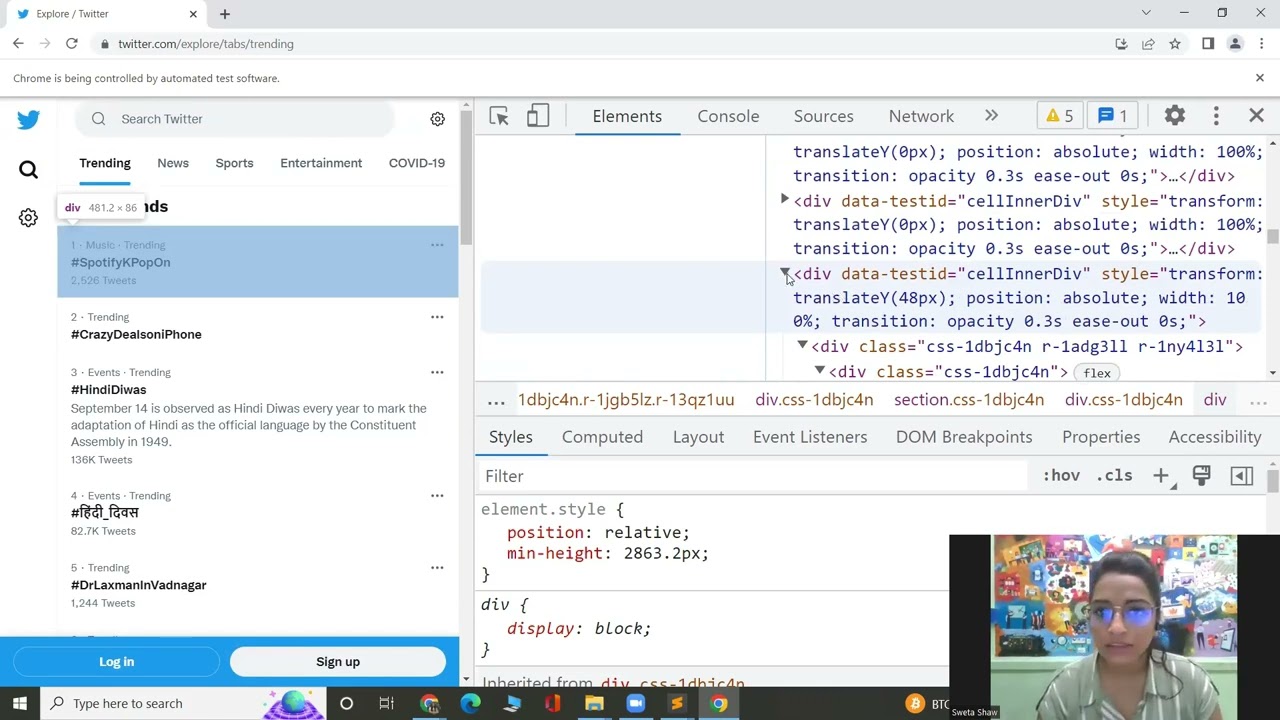Open DevTools customize three-dot menu
The width and height of the screenshot is (1280, 720).
(1216, 116)
